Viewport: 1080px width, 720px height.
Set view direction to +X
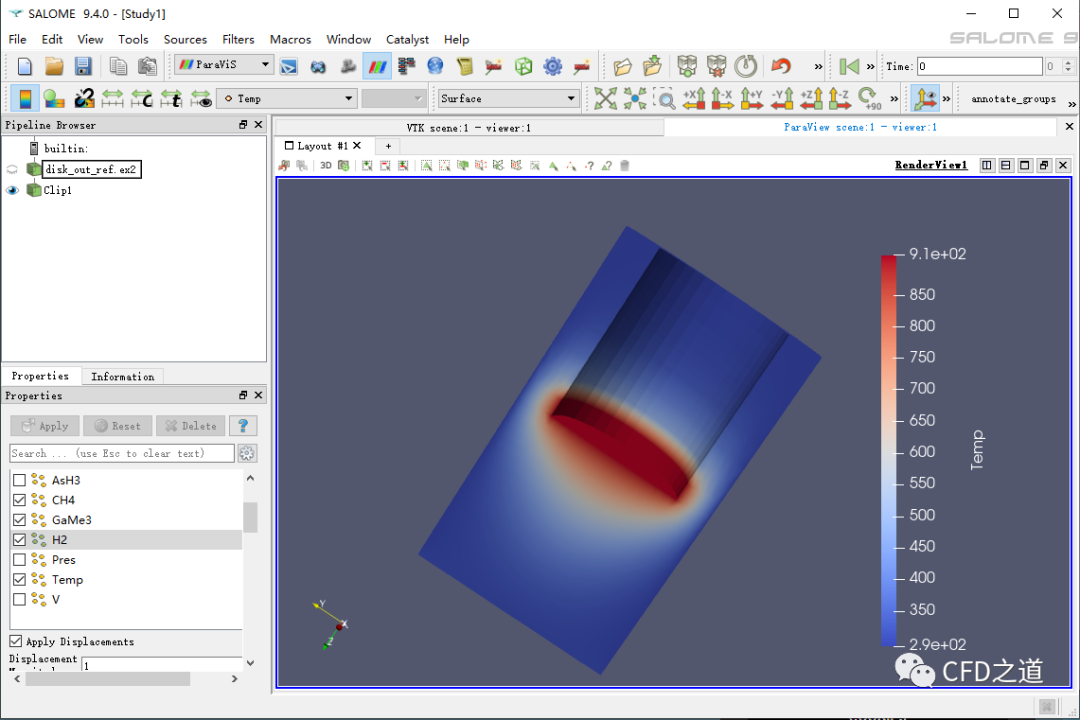point(694,98)
